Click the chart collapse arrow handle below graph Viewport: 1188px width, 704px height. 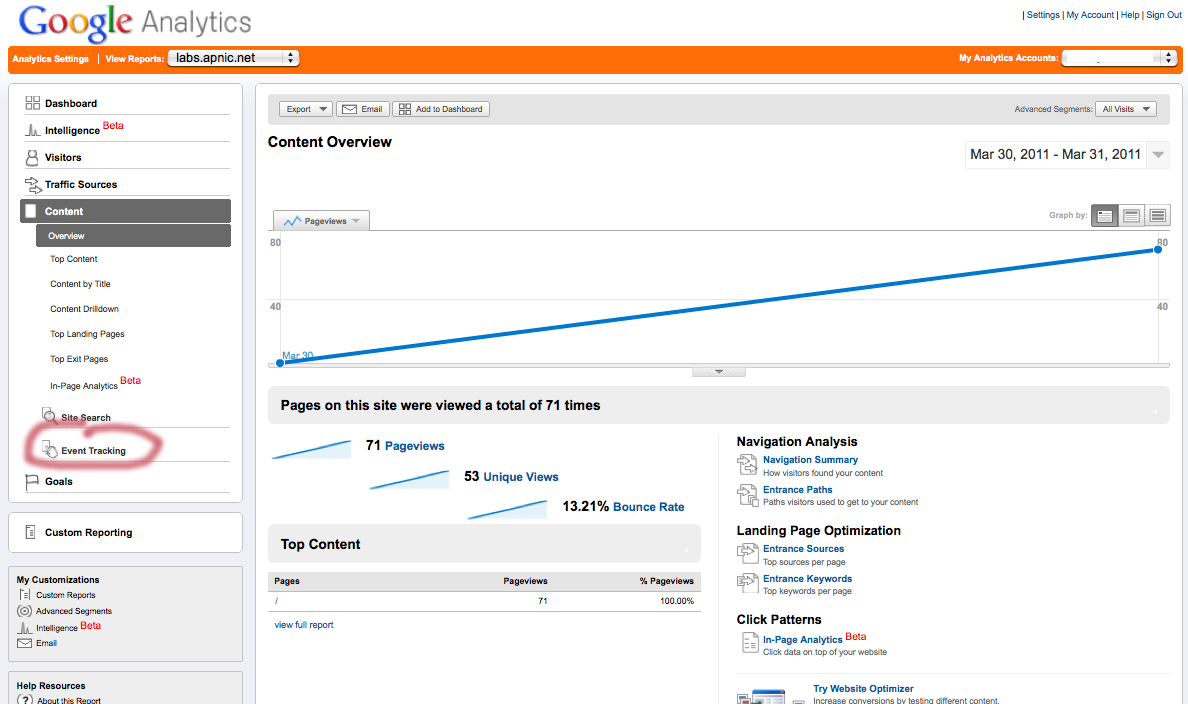coord(719,372)
